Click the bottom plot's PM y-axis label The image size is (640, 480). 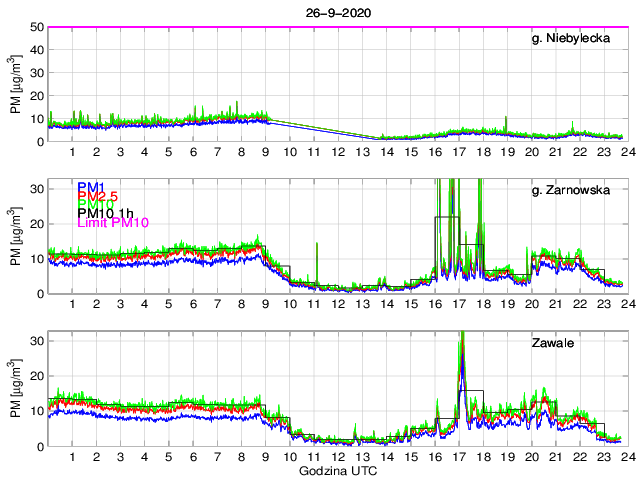(x=15, y=389)
